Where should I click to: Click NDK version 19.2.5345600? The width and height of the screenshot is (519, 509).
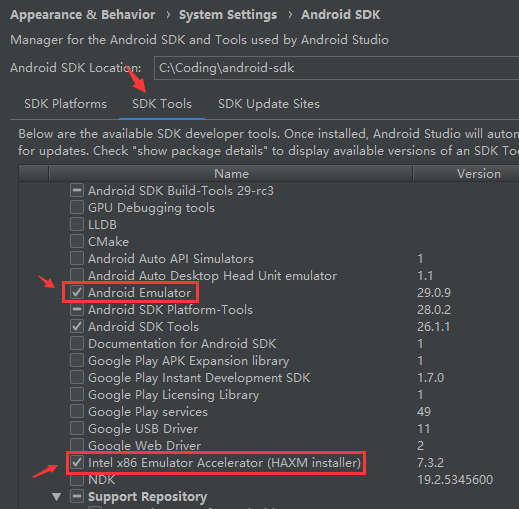click(455, 480)
